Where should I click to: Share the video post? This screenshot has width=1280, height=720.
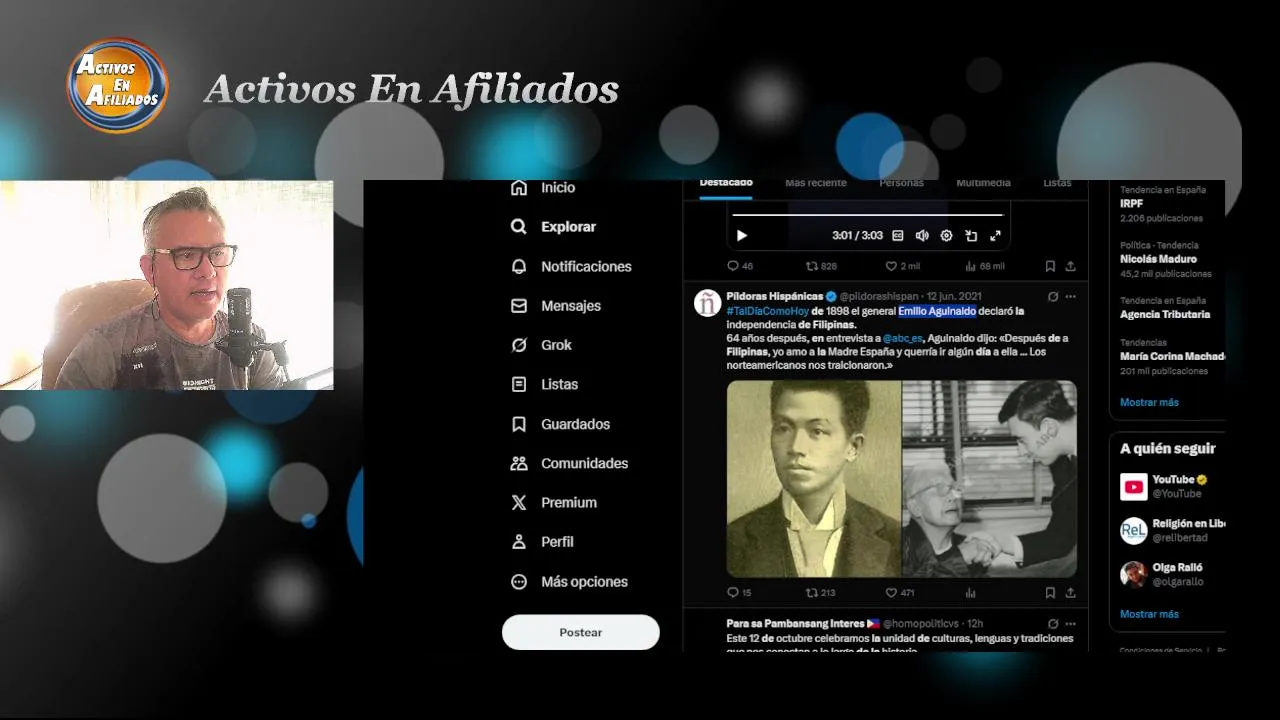click(x=1071, y=267)
